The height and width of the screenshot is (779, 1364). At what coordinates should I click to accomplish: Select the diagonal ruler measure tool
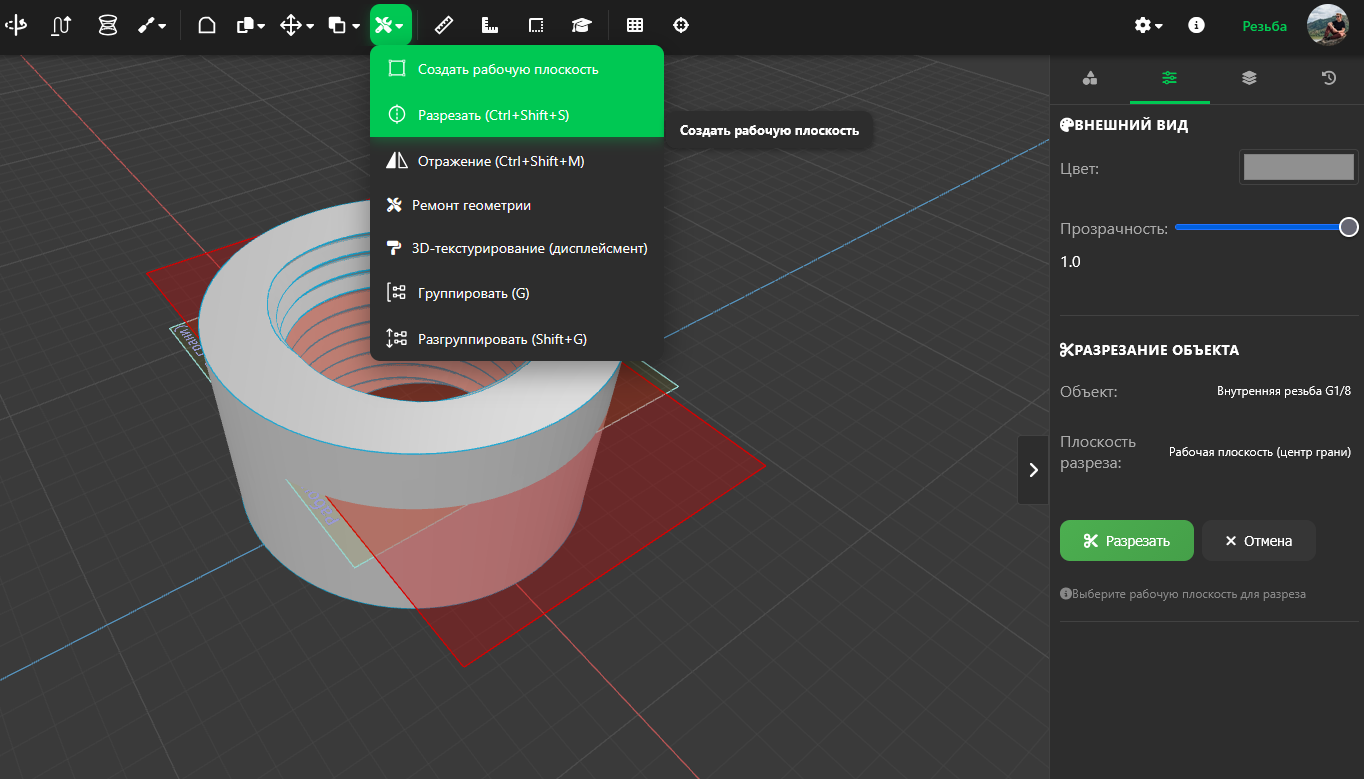[444, 26]
